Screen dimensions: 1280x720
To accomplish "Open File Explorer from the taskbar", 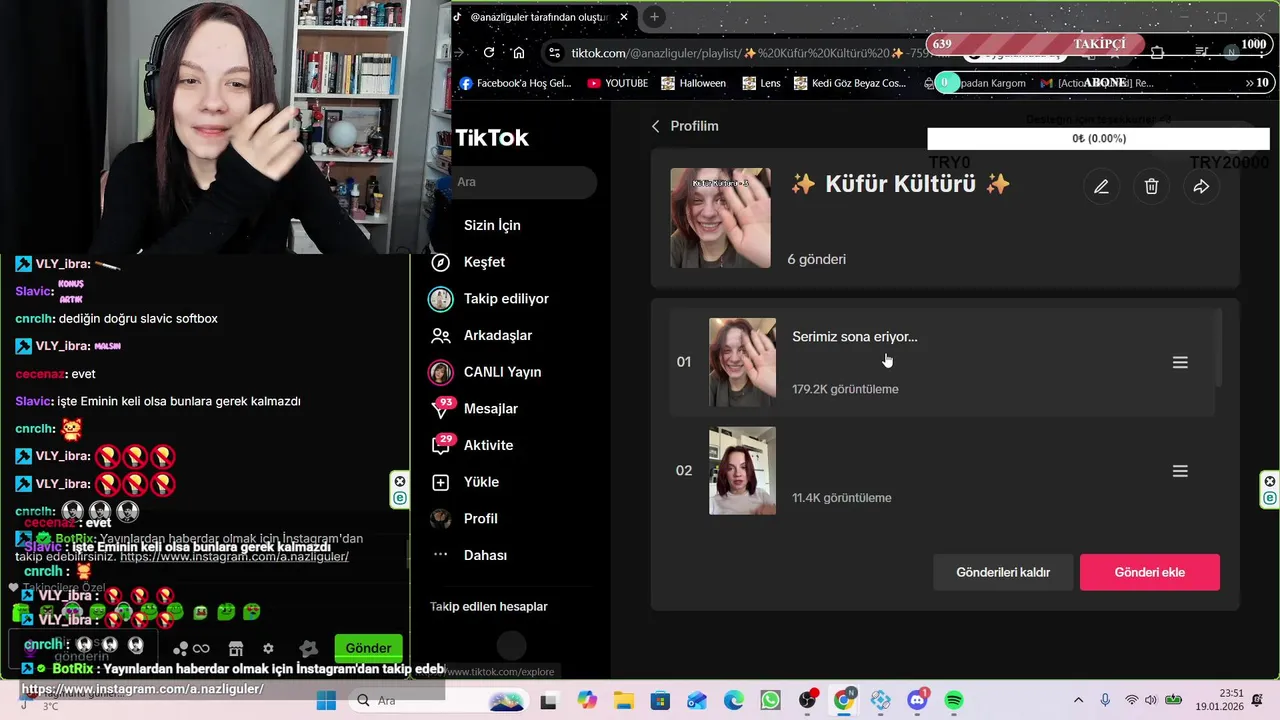I will pos(624,701).
